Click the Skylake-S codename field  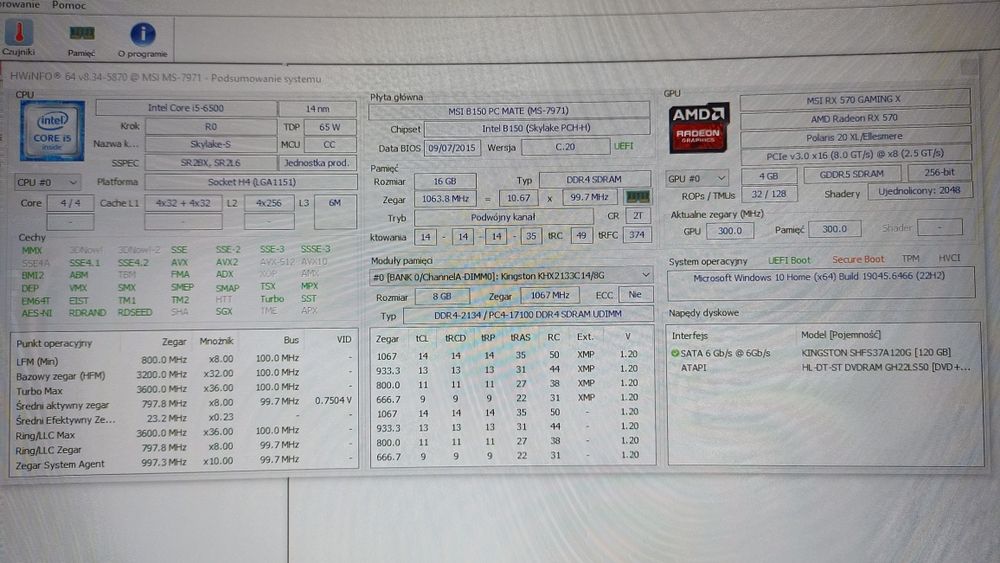point(210,144)
